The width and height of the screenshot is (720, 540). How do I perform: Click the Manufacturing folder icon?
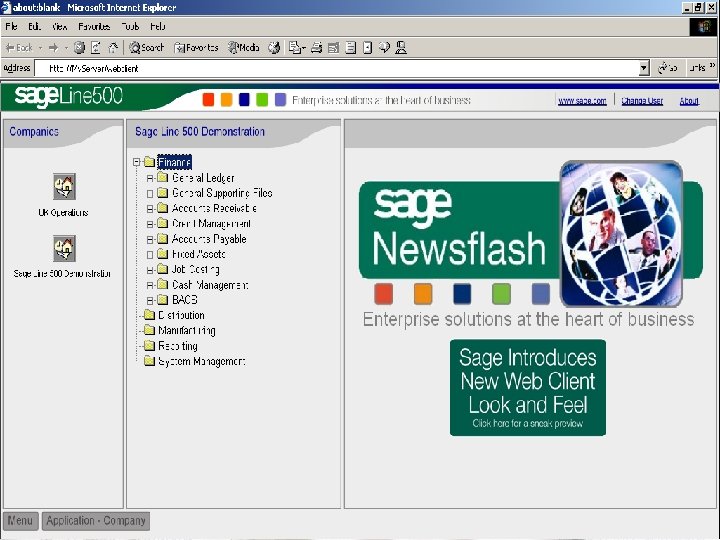(149, 330)
